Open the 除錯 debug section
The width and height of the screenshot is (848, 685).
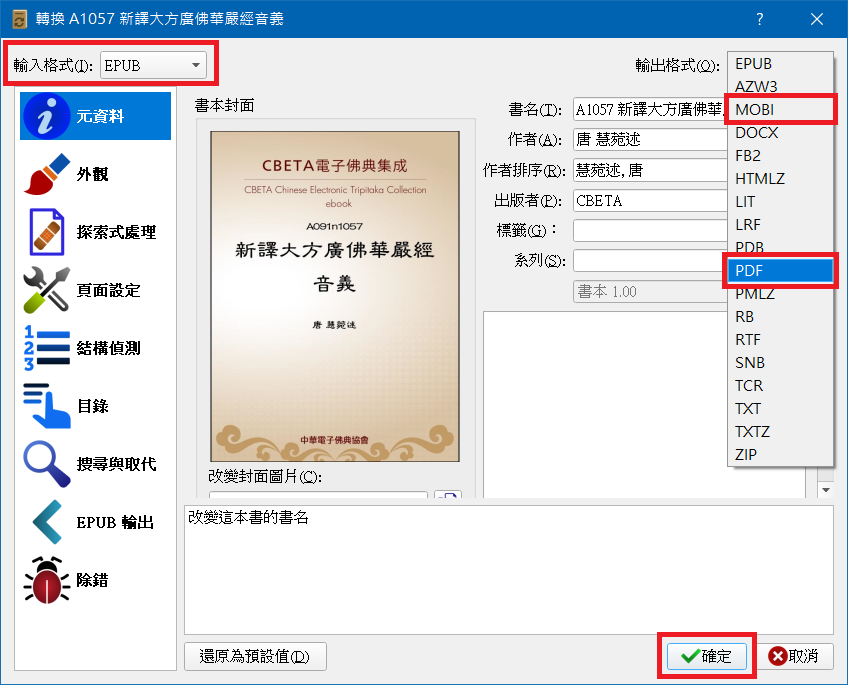pyautogui.click(x=95, y=580)
